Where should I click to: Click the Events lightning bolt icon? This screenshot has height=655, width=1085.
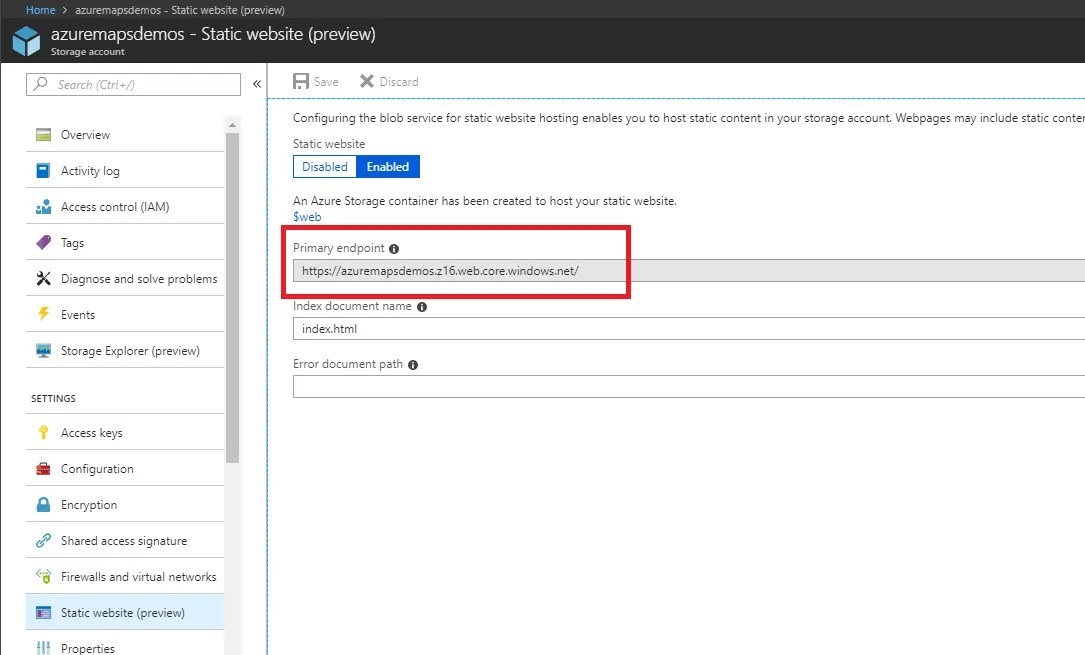[43, 314]
